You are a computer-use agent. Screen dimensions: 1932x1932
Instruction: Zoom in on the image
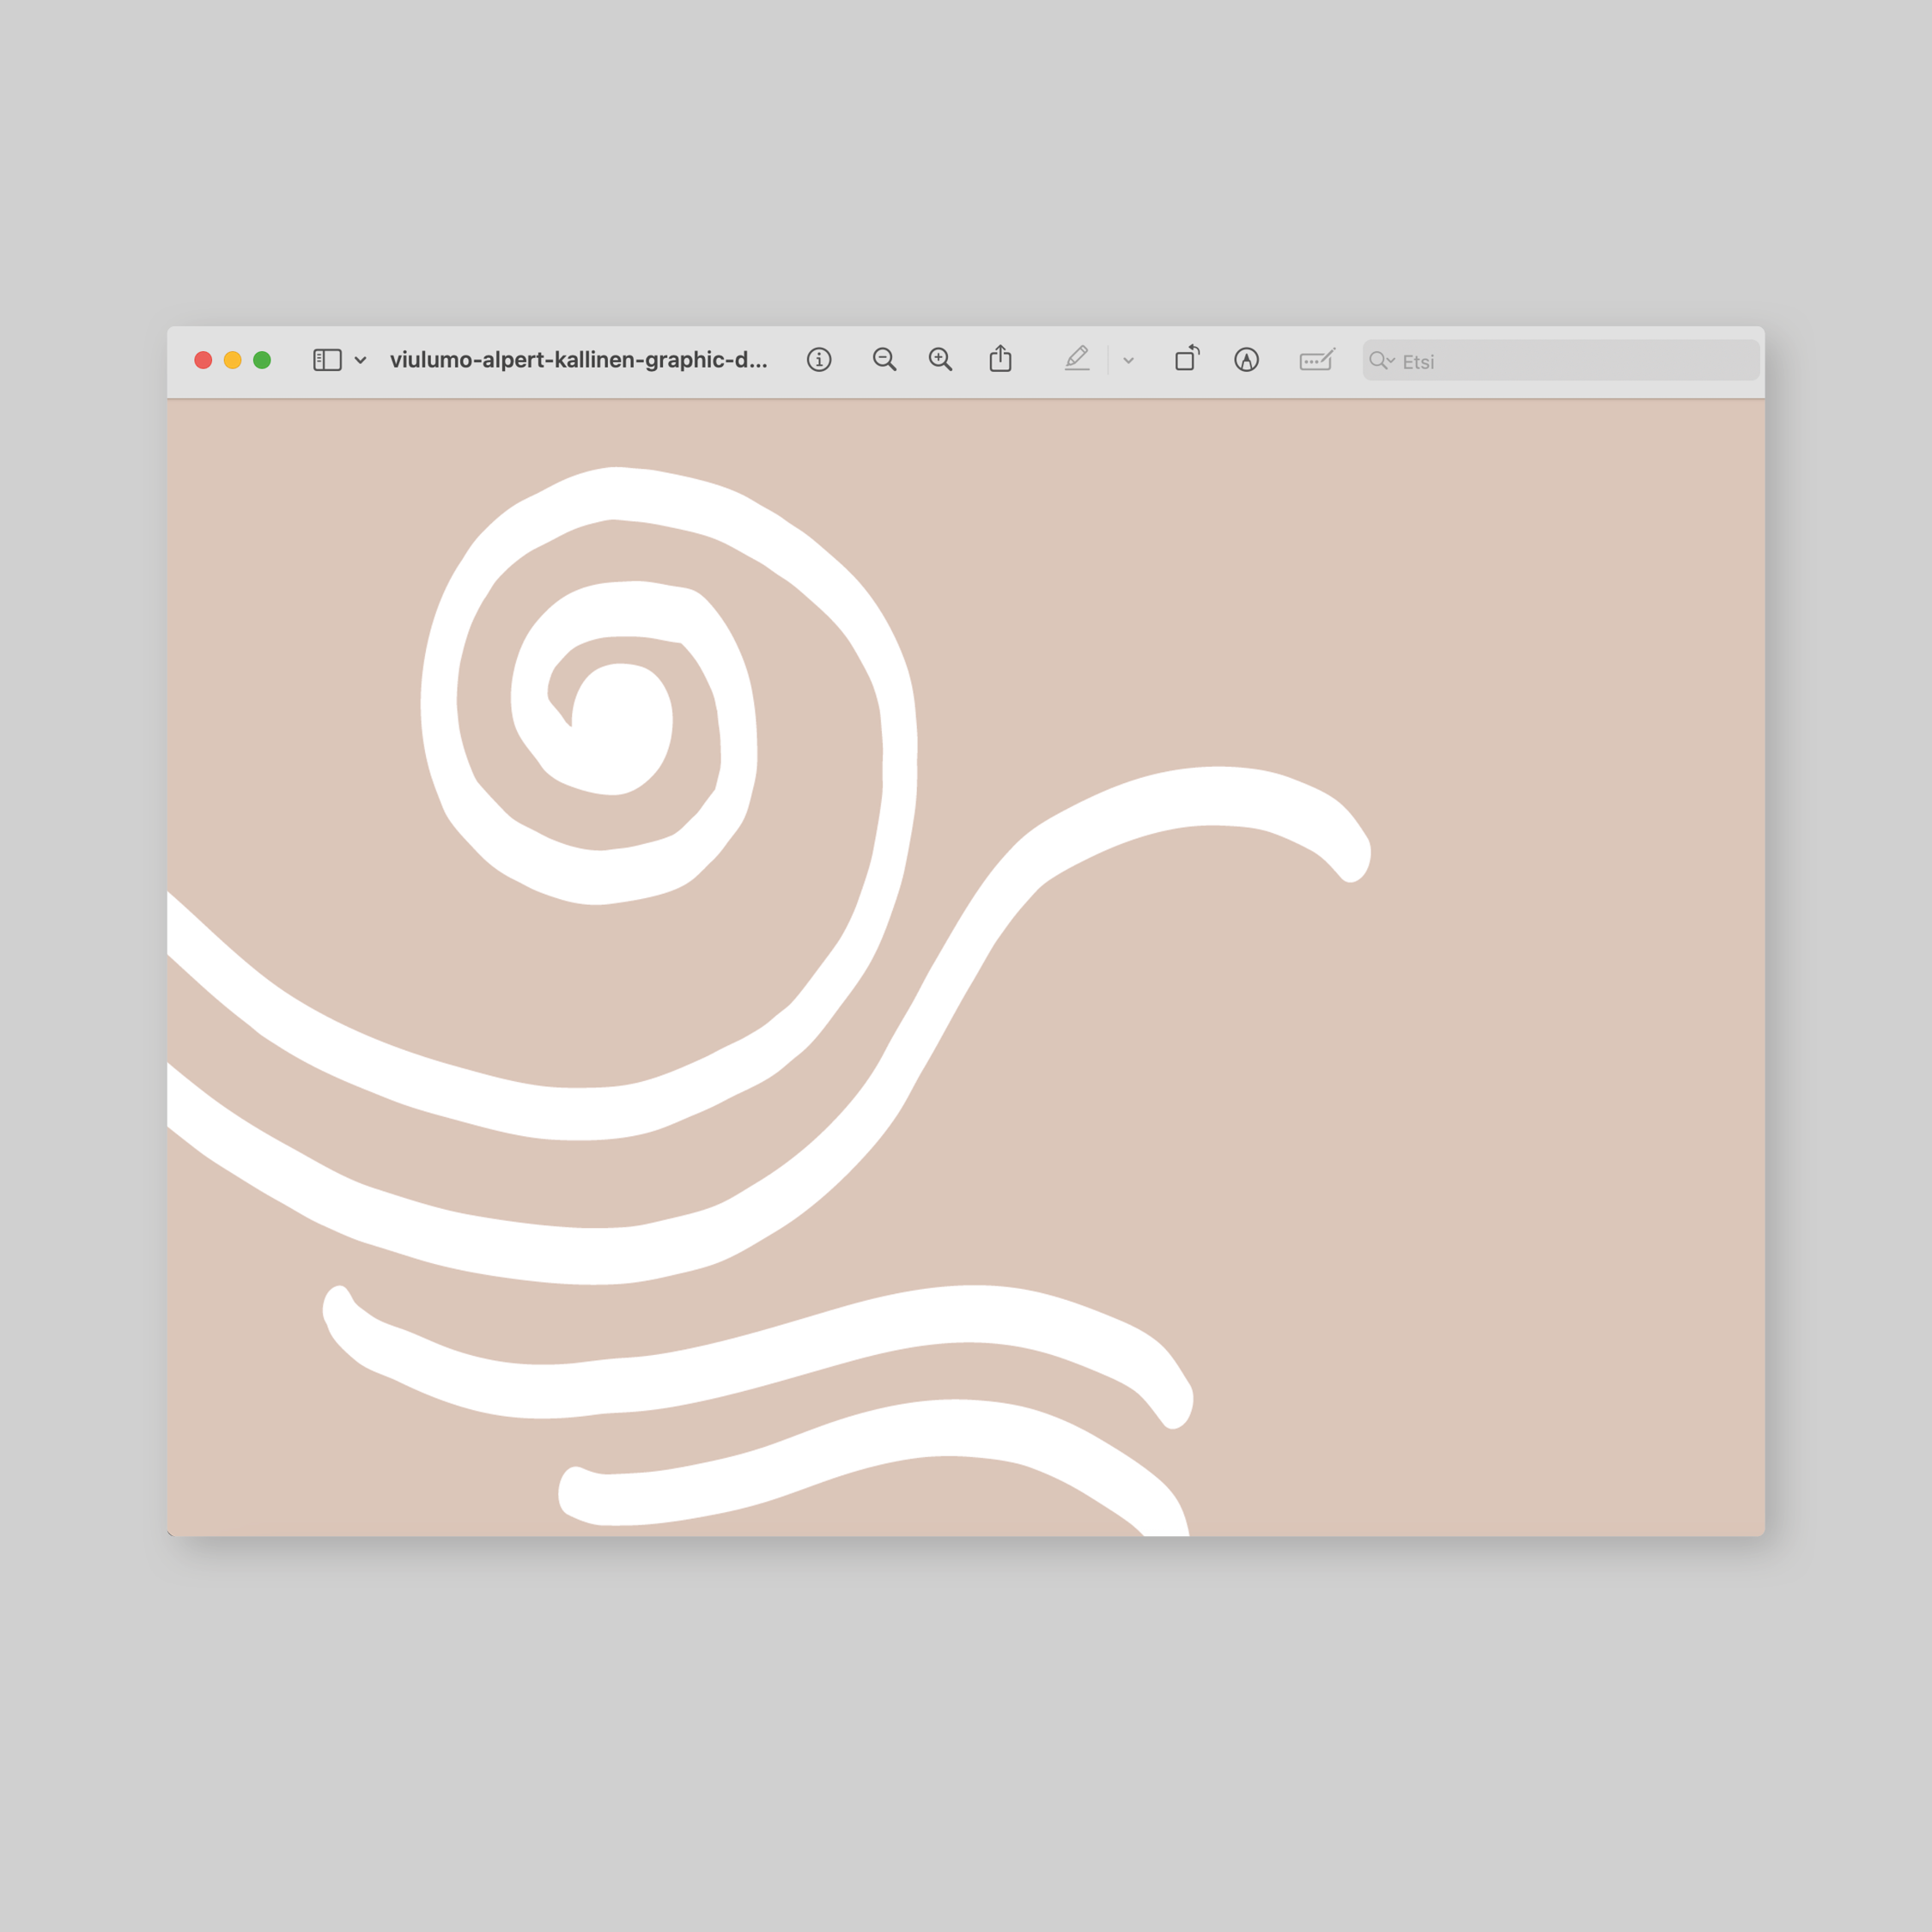pyautogui.click(x=940, y=360)
